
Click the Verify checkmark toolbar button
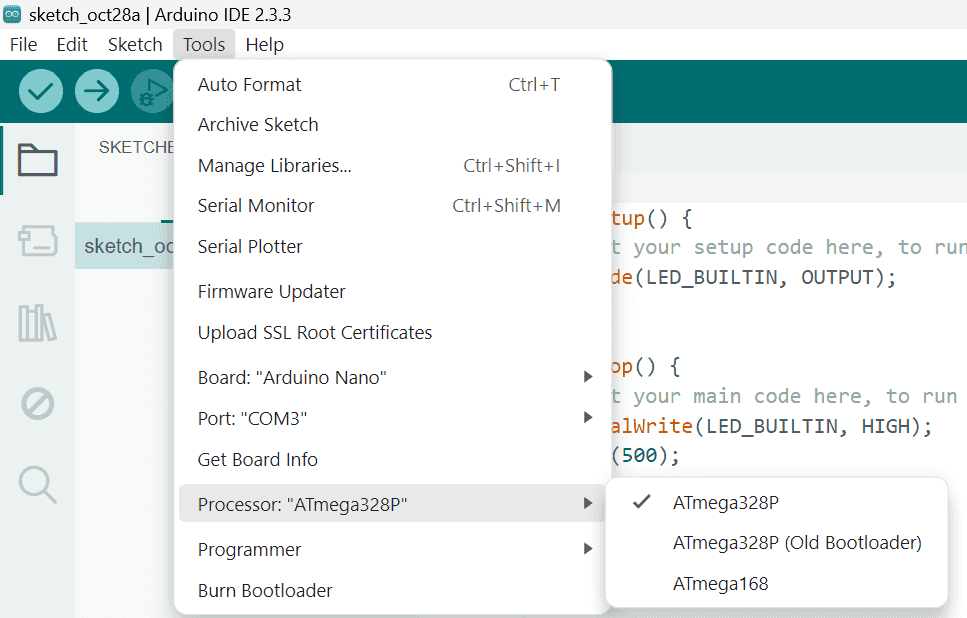40,92
